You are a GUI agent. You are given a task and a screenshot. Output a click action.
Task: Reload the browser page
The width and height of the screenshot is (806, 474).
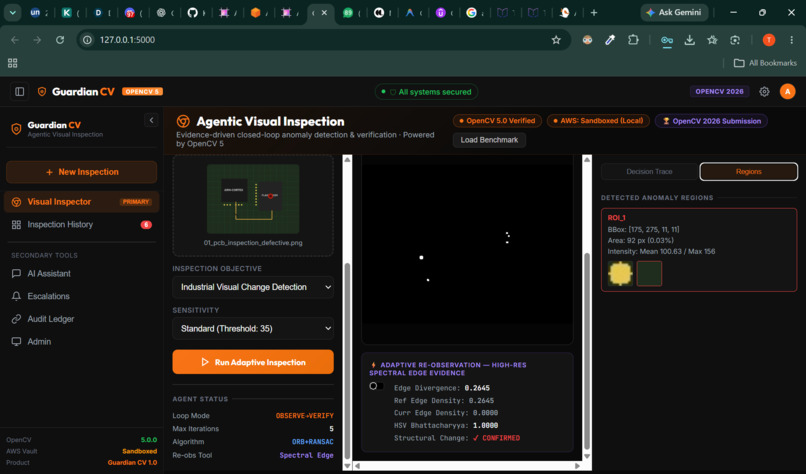point(60,40)
